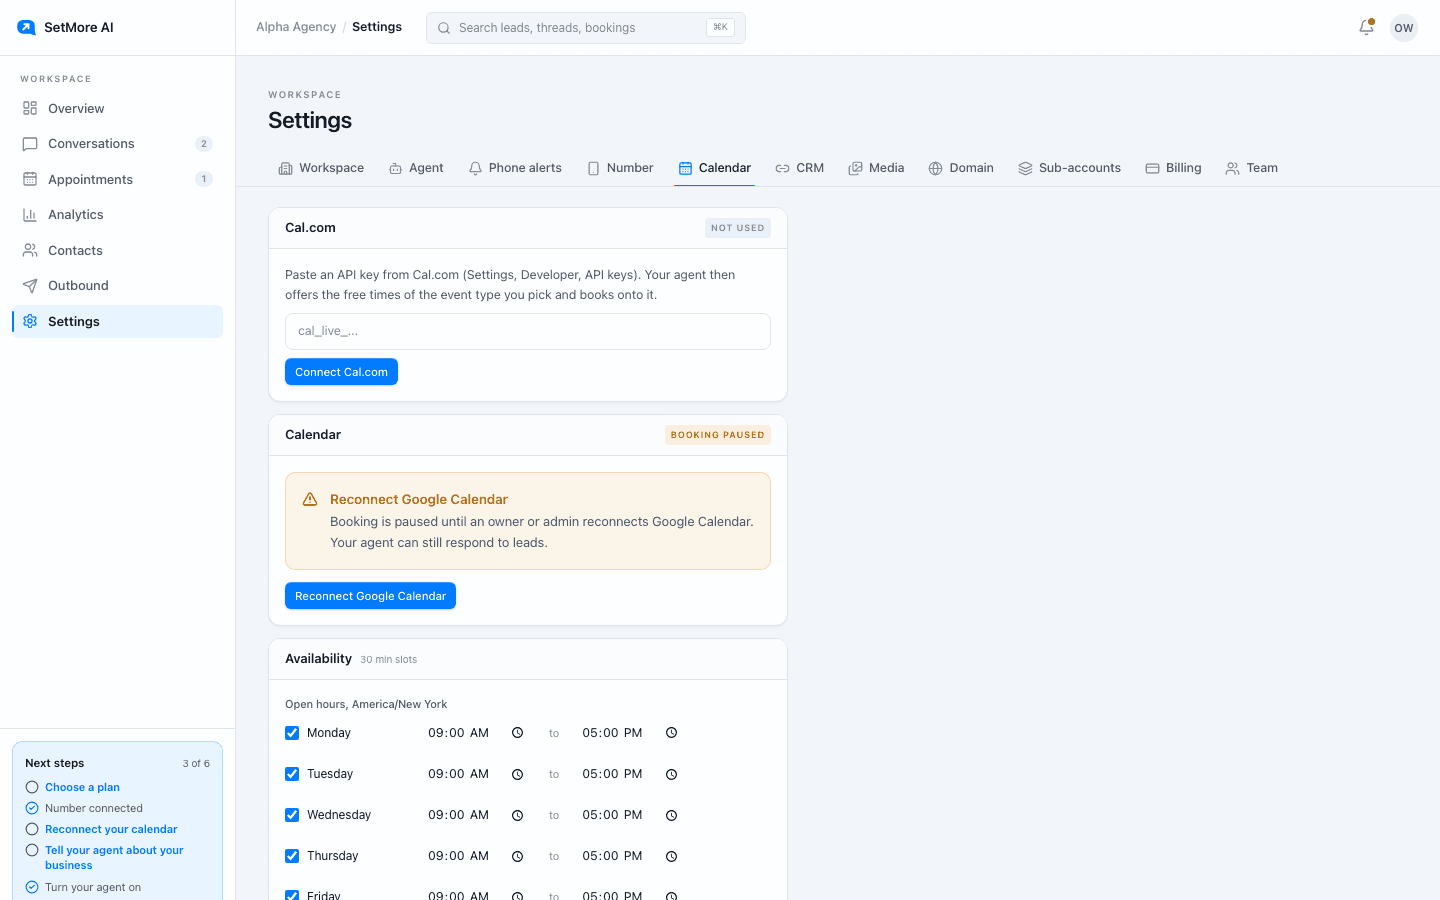This screenshot has height=900, width=1440.
Task: Open Thursday end time clock picker
Action: (x=672, y=856)
